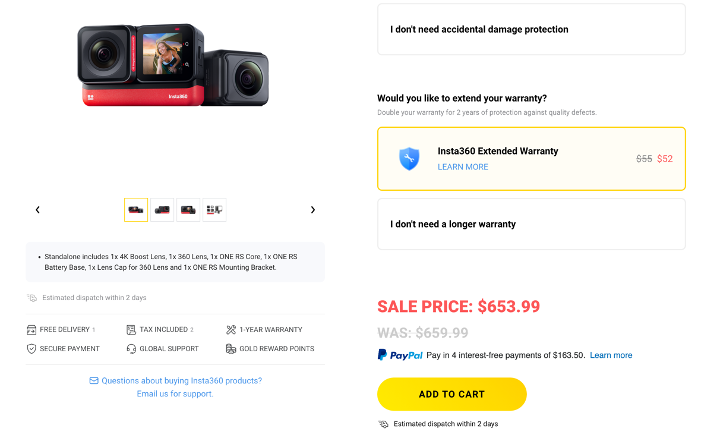Click the Gold Reward Points icon

(x=231, y=348)
